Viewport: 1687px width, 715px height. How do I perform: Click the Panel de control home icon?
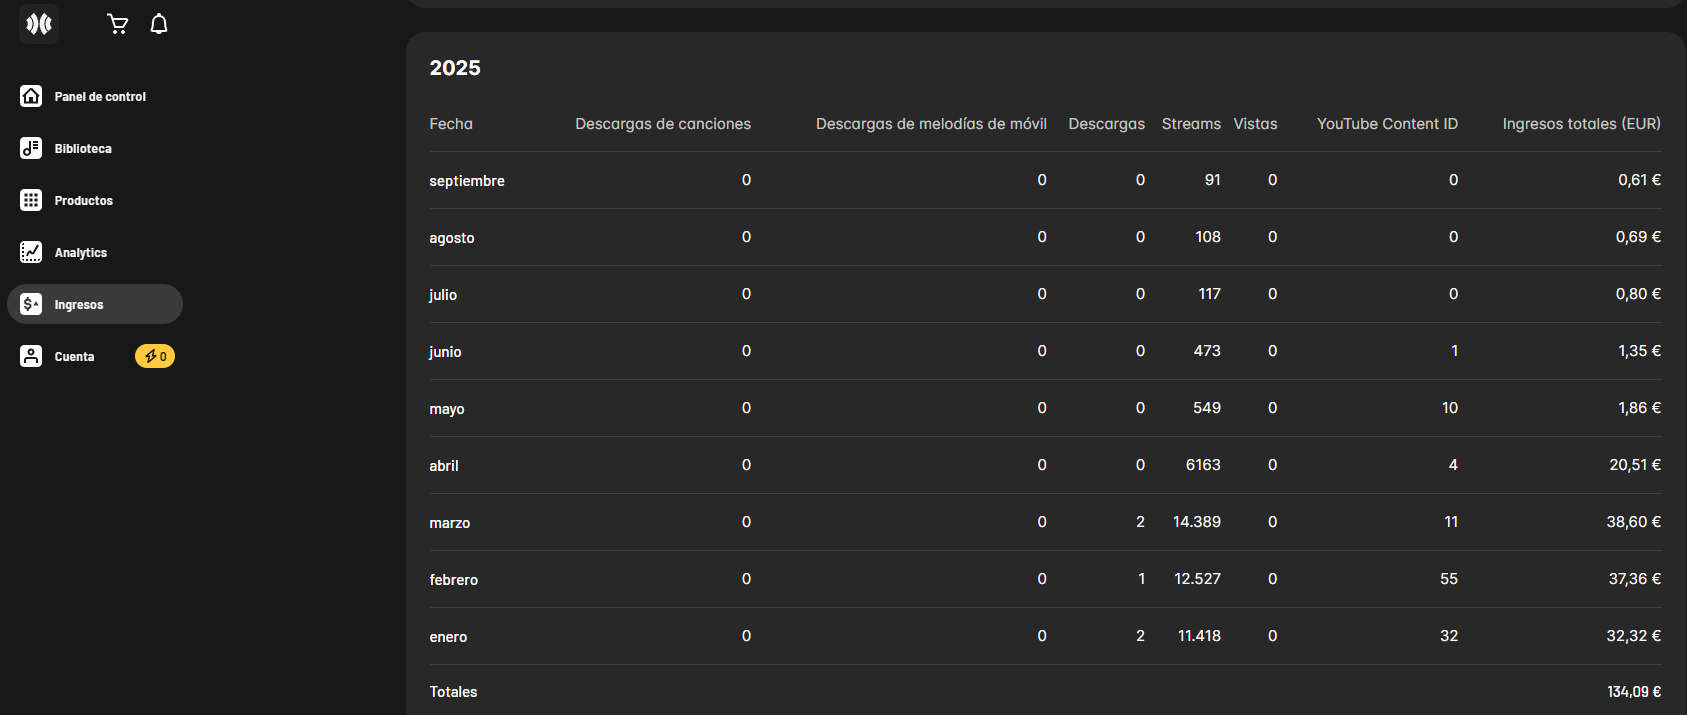tap(31, 96)
